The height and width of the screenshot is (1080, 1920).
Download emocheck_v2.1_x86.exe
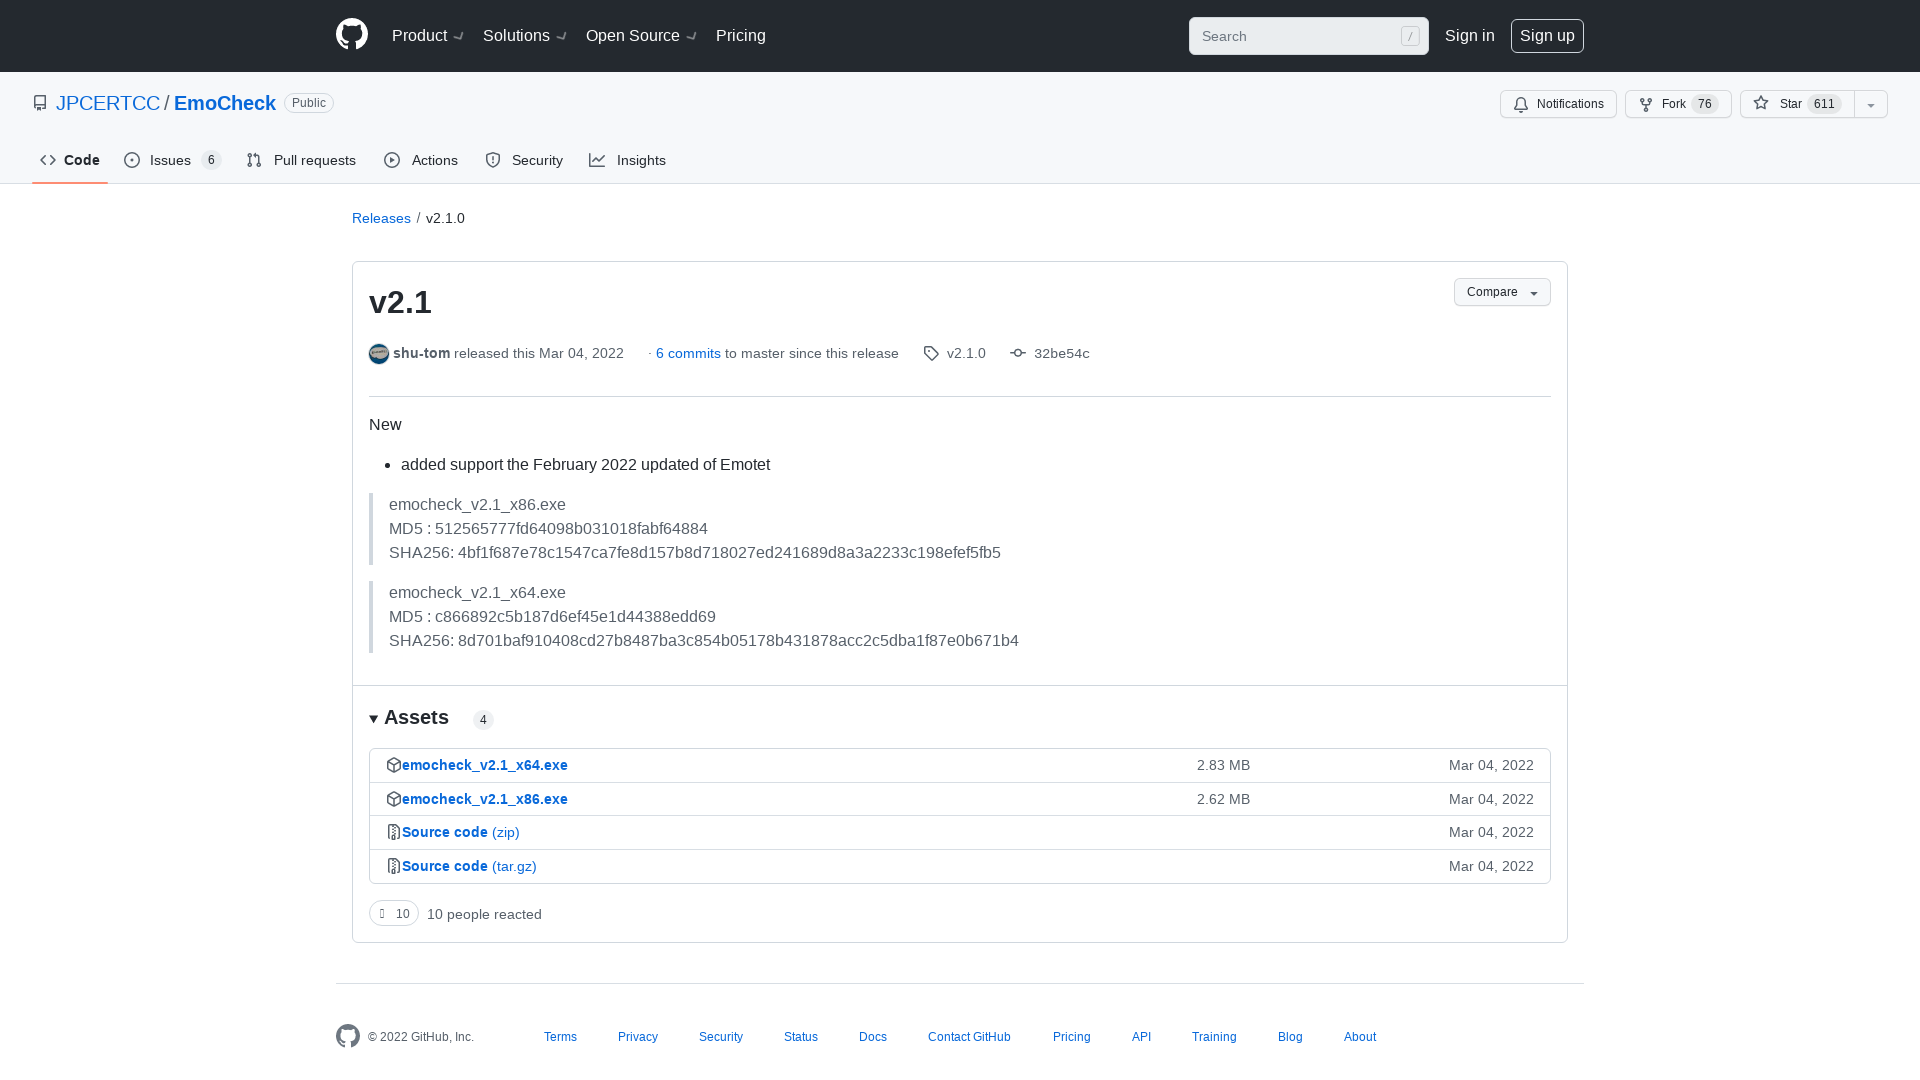click(485, 799)
